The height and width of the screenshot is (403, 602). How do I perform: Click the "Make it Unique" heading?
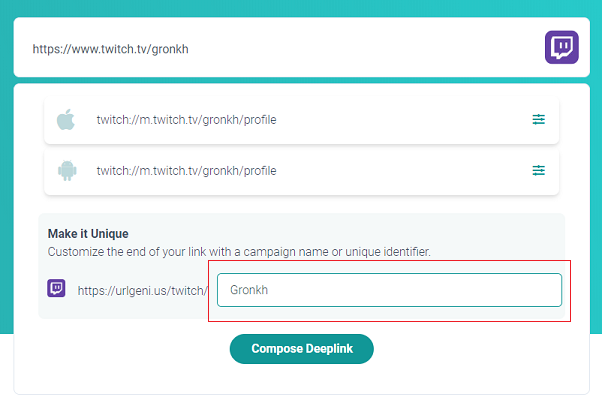click(x=88, y=234)
